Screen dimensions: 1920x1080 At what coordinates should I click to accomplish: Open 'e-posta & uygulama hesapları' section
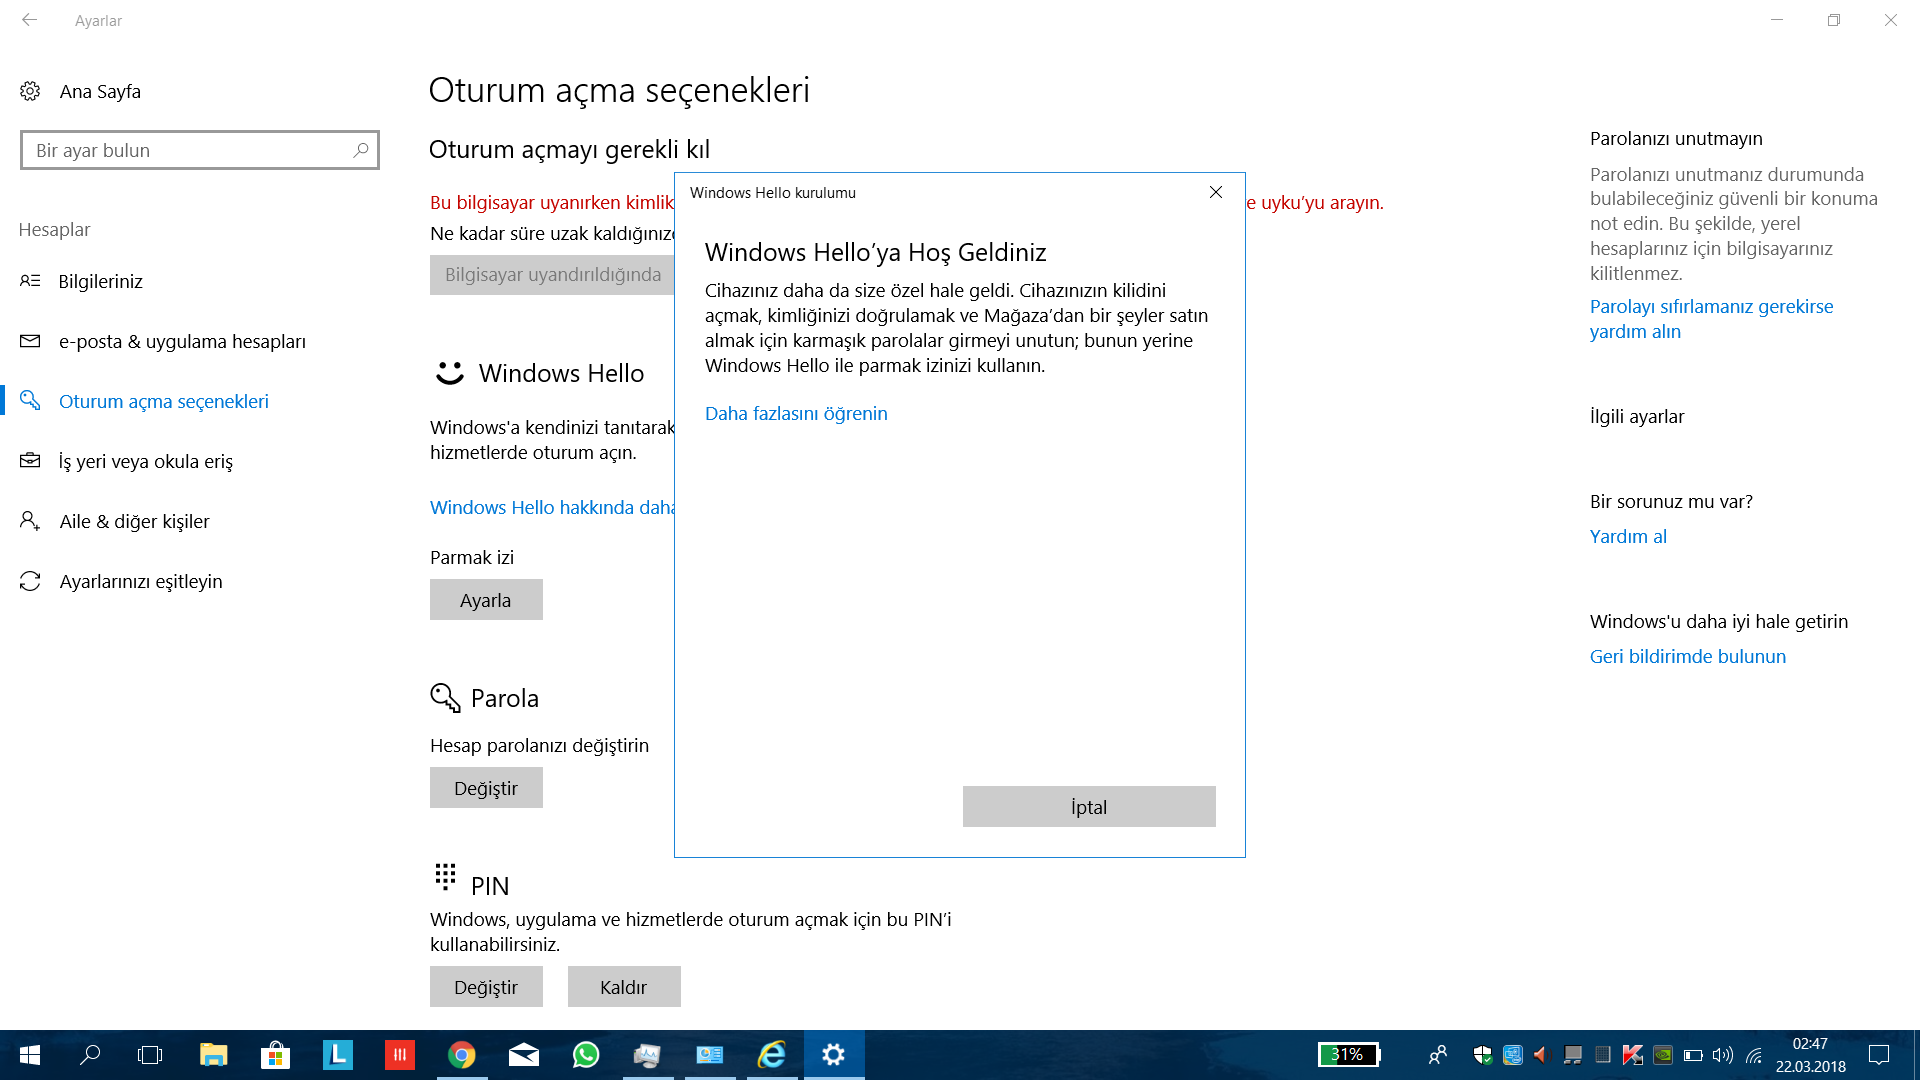182,341
